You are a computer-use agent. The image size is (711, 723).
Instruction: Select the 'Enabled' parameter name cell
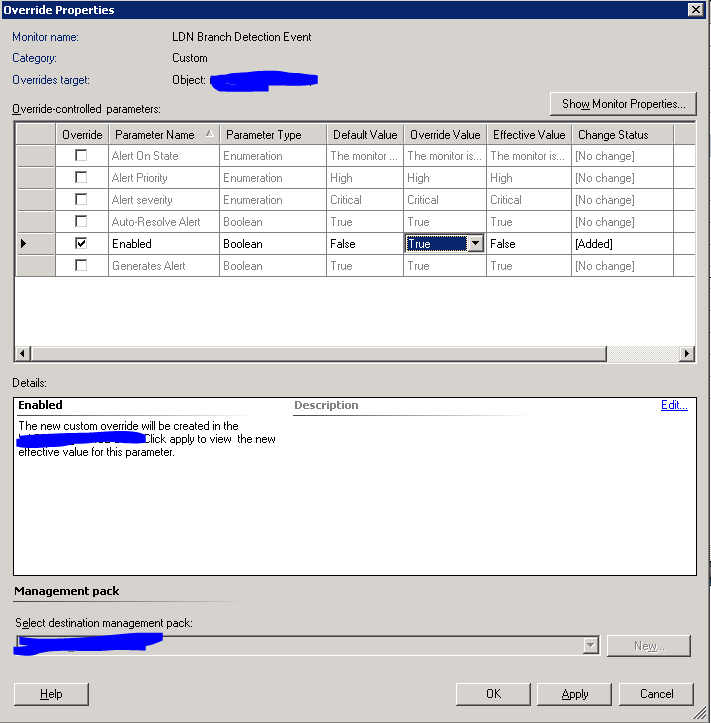tap(164, 244)
